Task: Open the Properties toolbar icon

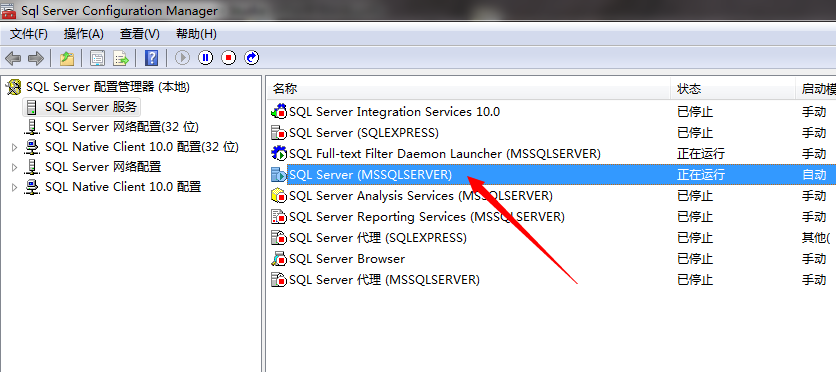Action: [x=97, y=58]
